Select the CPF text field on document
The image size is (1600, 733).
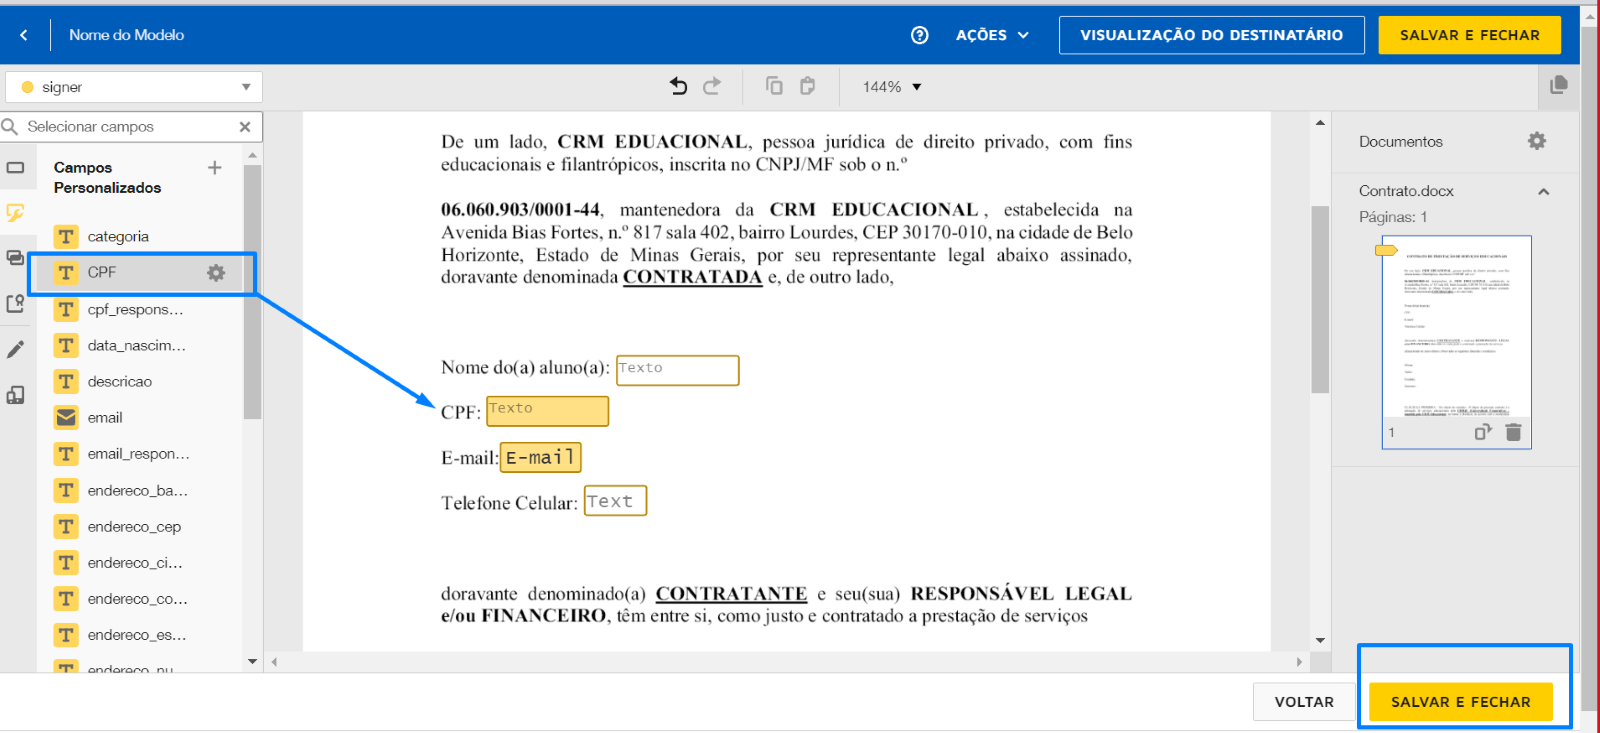pyautogui.click(x=547, y=411)
